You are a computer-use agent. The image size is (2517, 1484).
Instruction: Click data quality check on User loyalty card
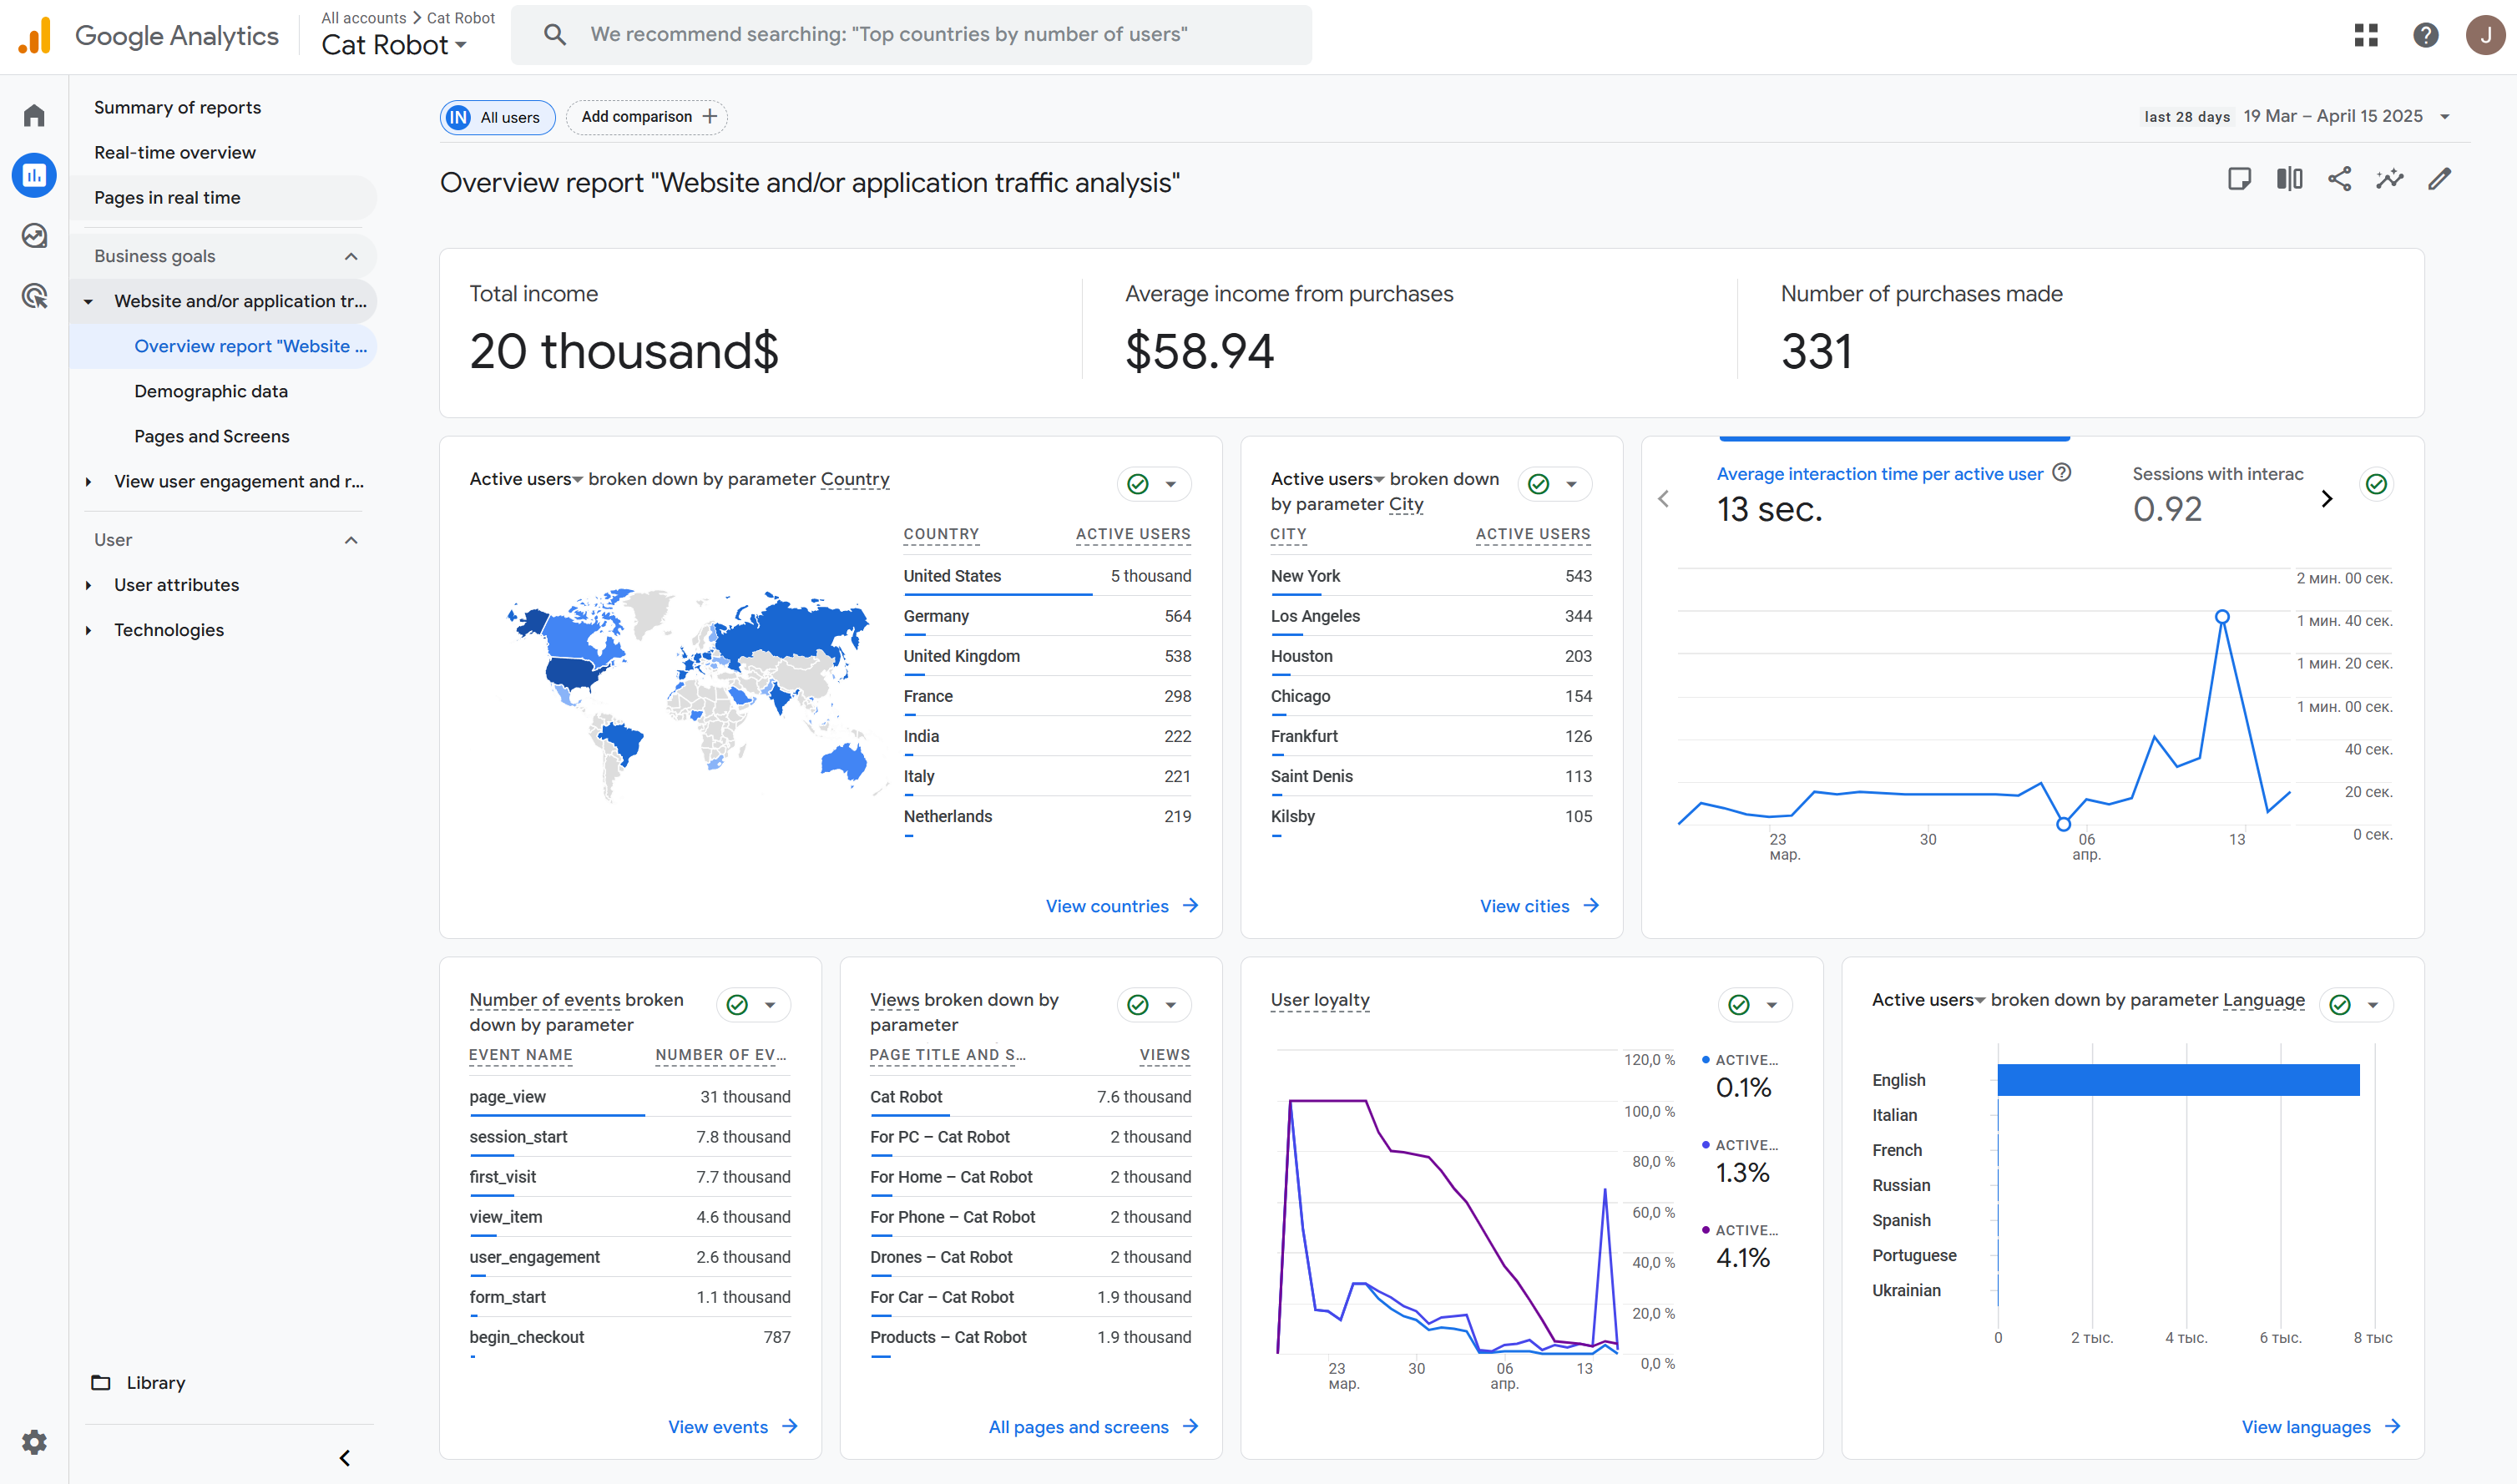tap(1739, 1005)
